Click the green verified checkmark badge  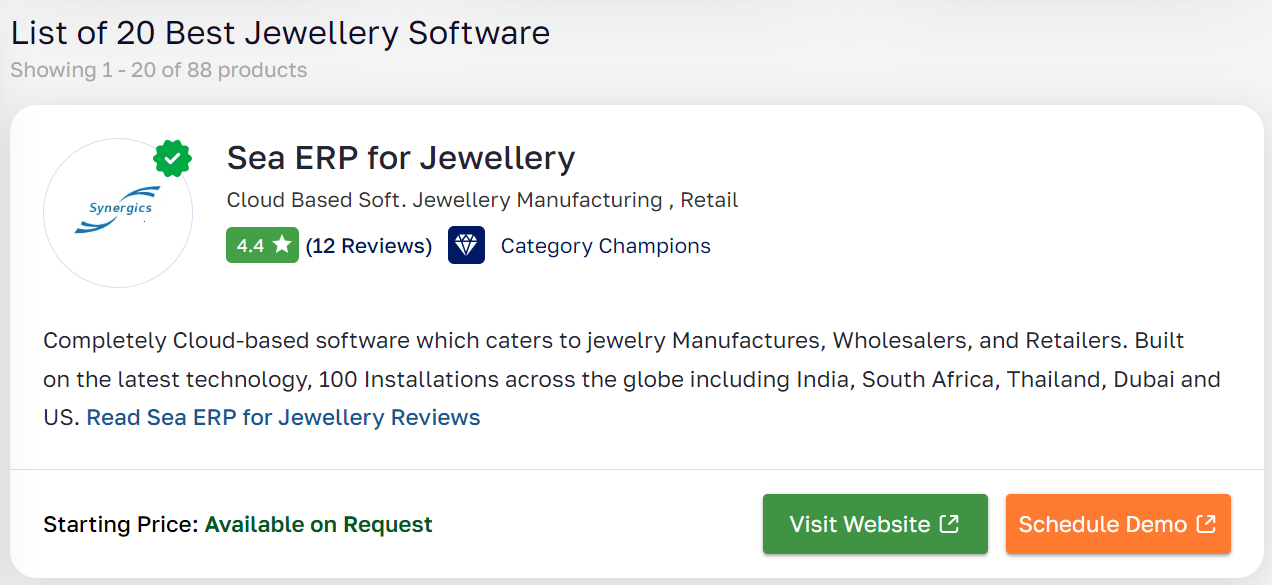coord(173,158)
